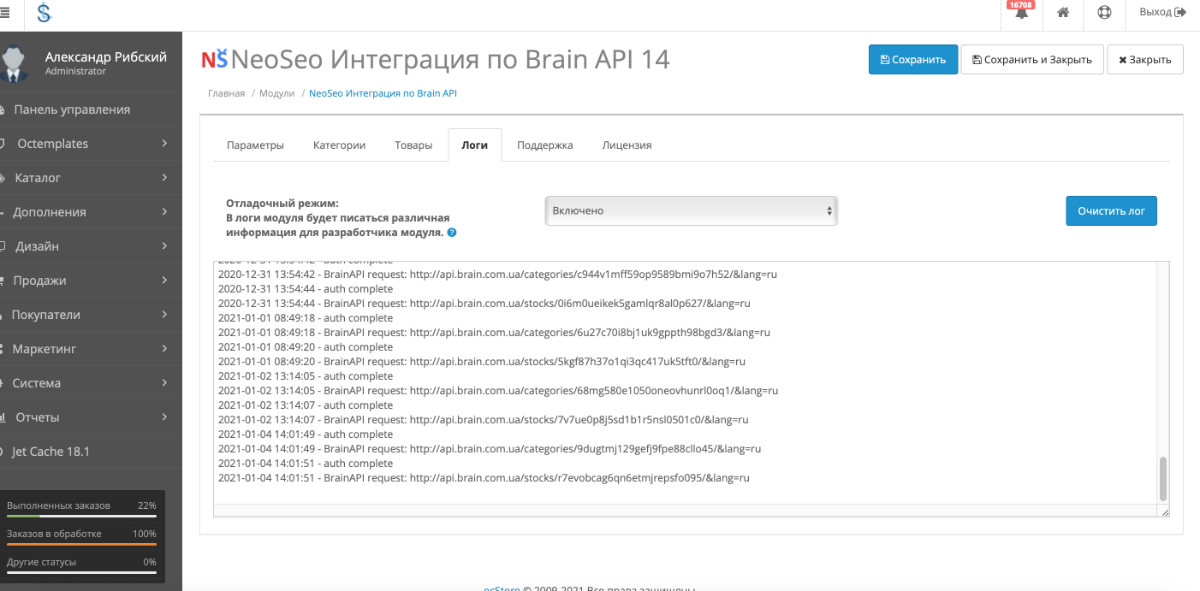
Task: Click log line 2021-01-04 14:01:49 categories request
Action: (x=490, y=449)
